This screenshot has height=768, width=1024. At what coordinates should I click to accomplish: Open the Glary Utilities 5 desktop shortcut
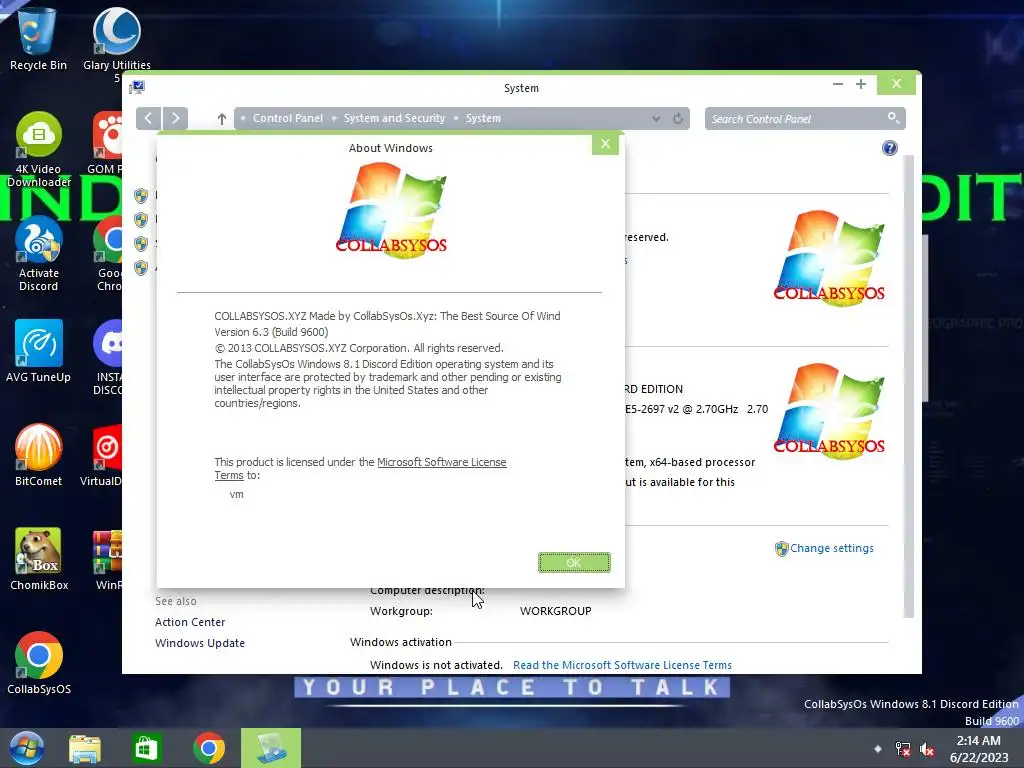coord(116,42)
